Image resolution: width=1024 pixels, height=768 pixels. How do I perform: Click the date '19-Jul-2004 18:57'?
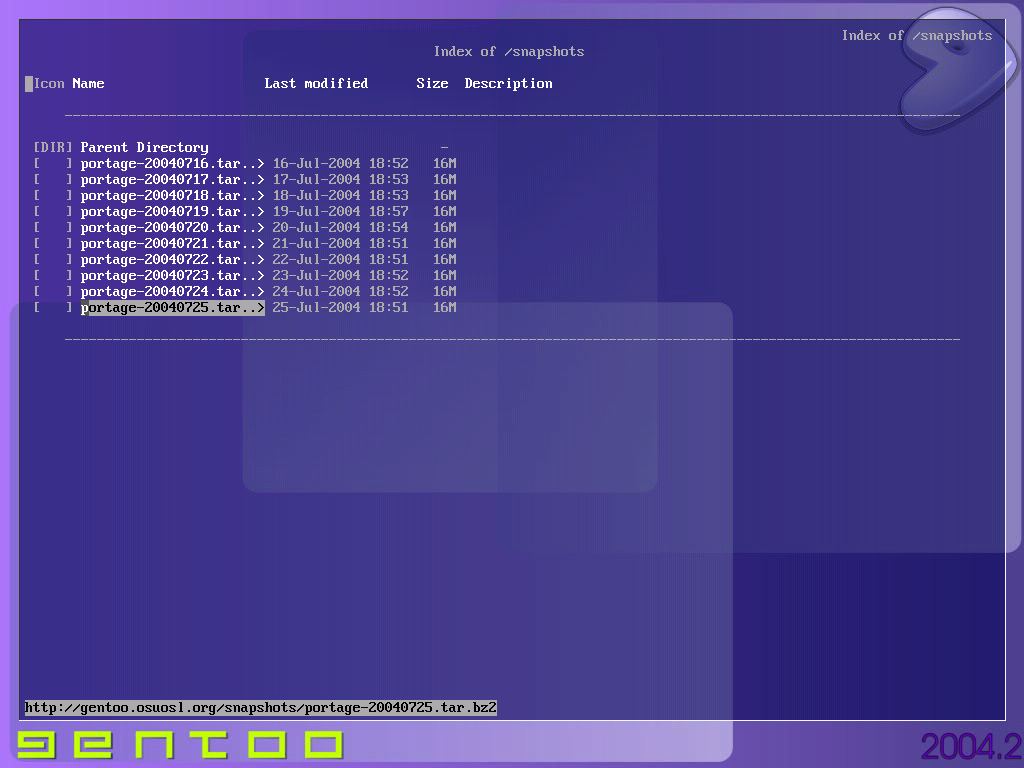[340, 212]
